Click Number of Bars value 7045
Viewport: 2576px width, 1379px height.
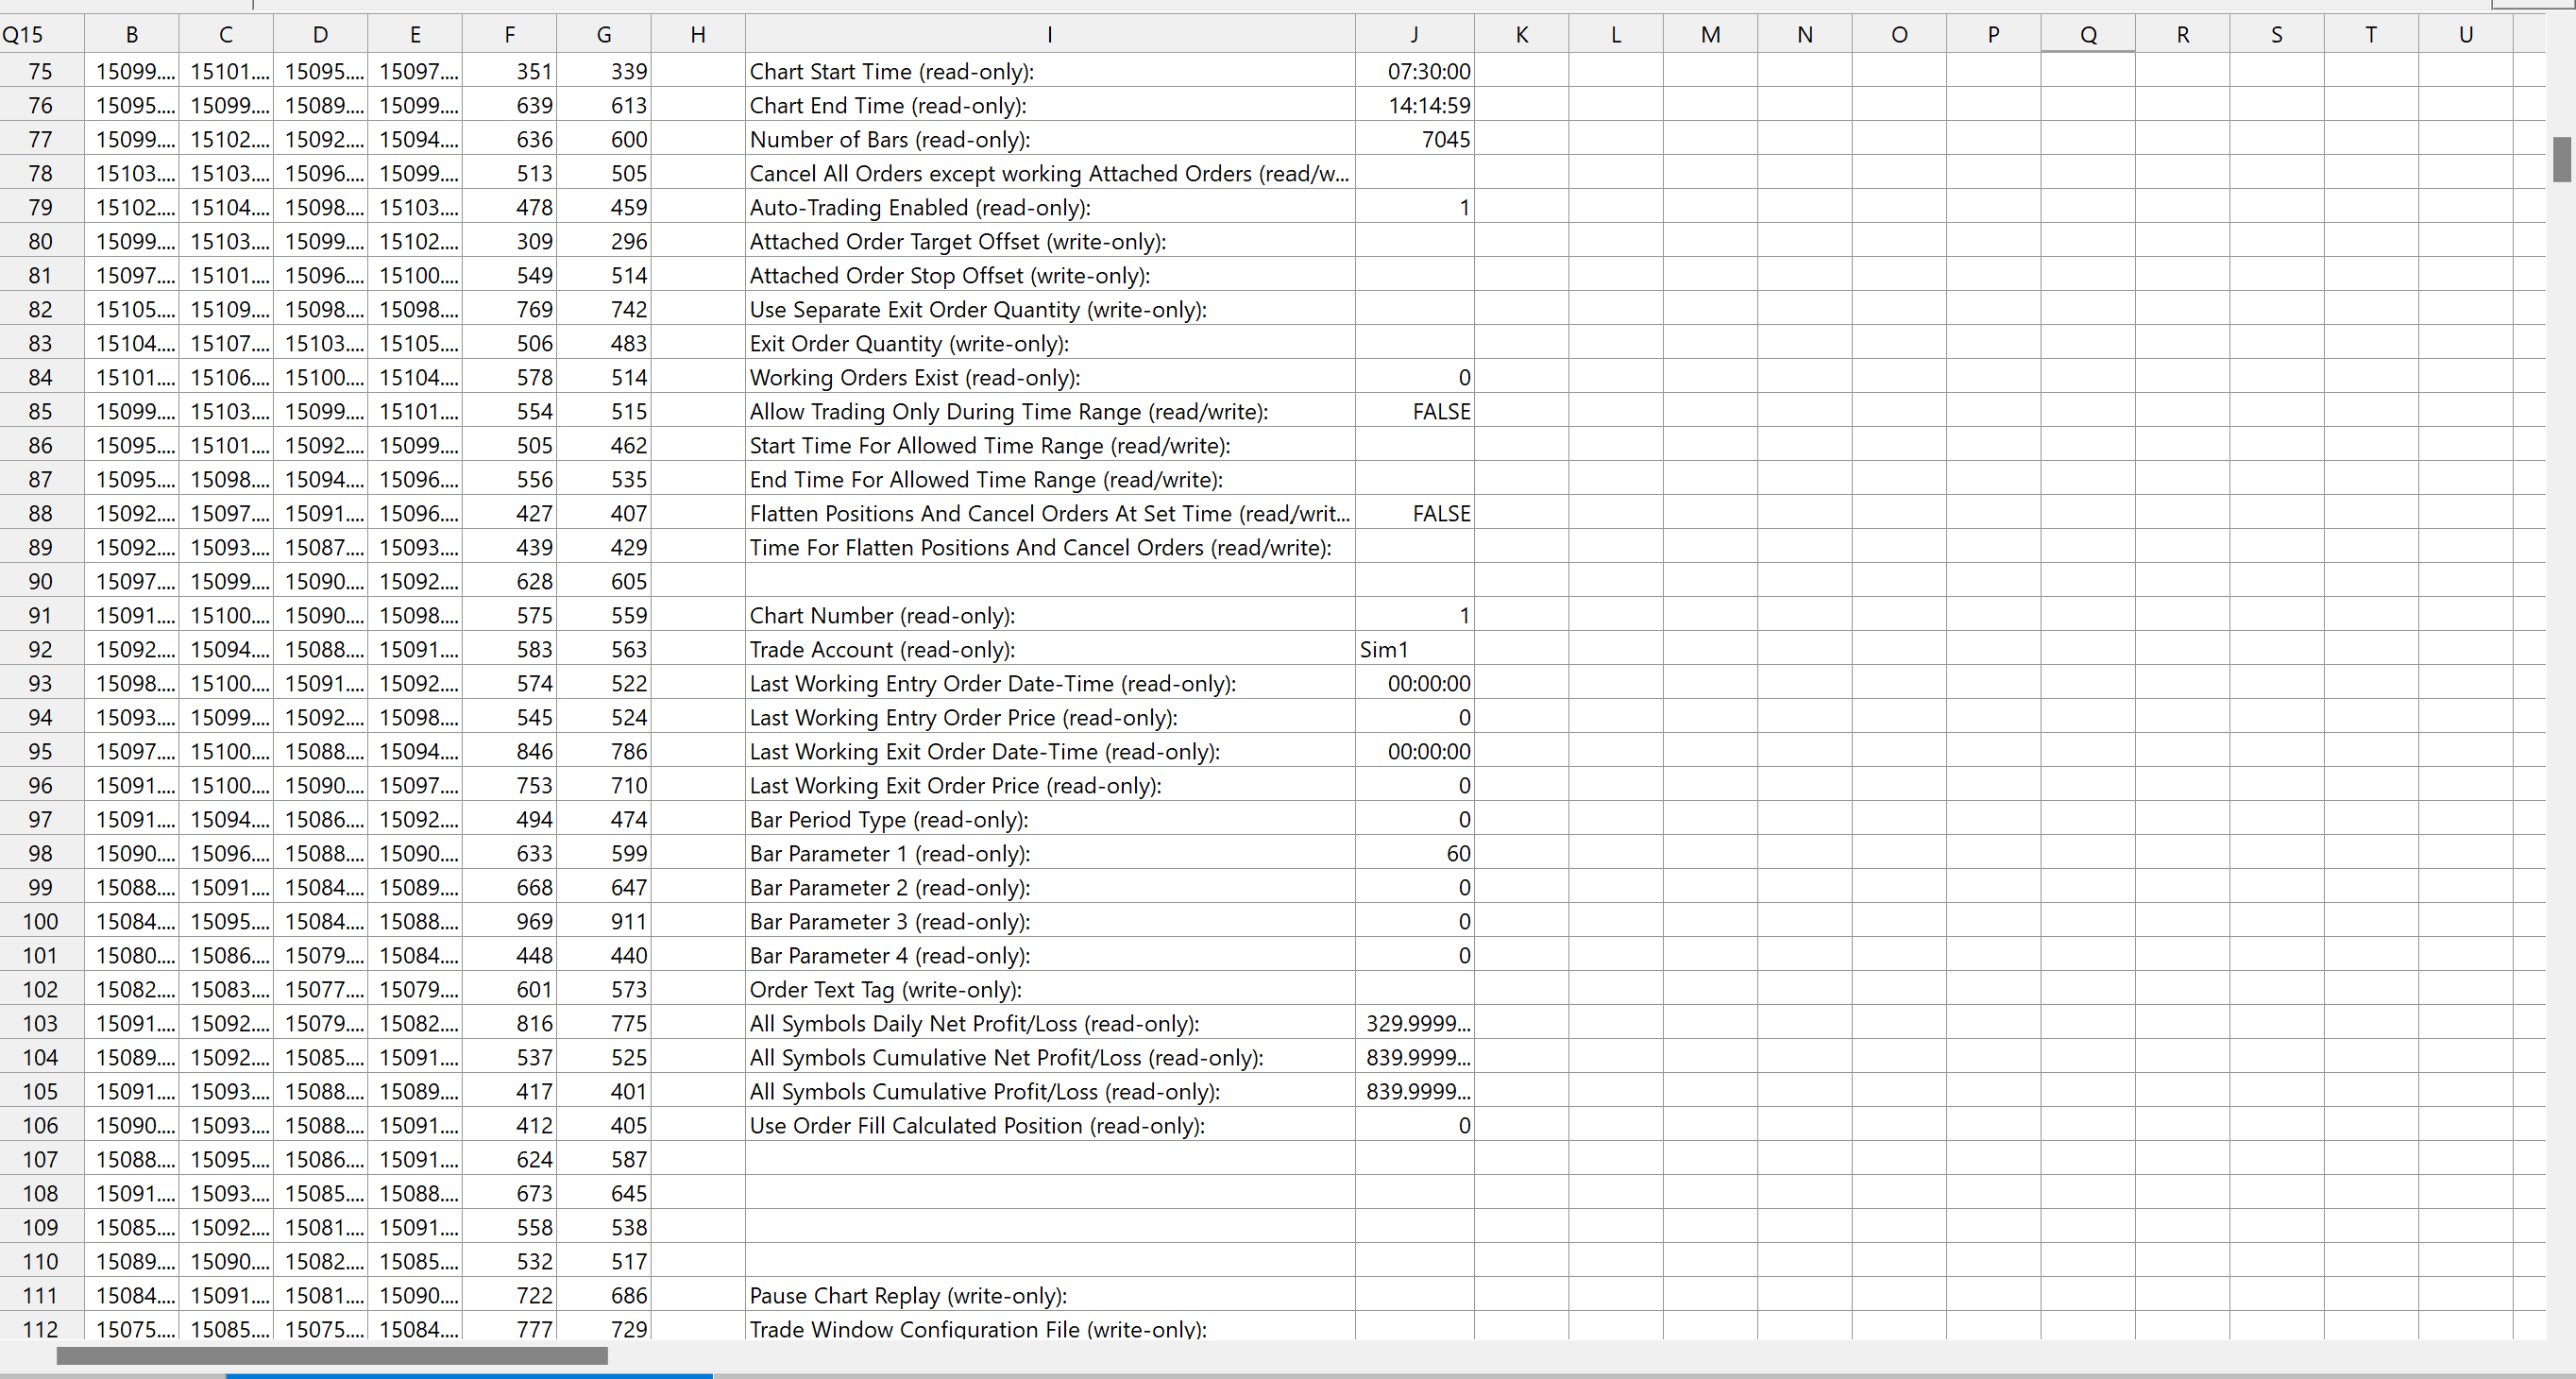1414,140
